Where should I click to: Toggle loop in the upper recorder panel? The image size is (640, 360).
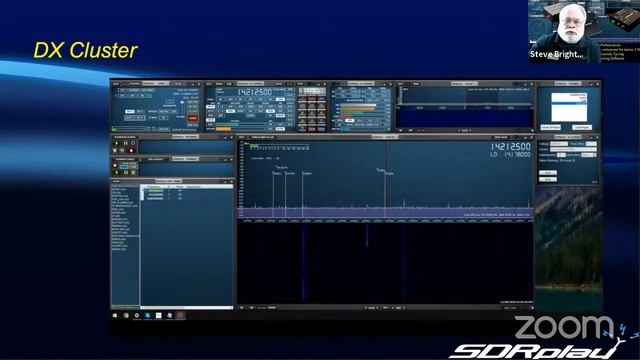[133, 143]
